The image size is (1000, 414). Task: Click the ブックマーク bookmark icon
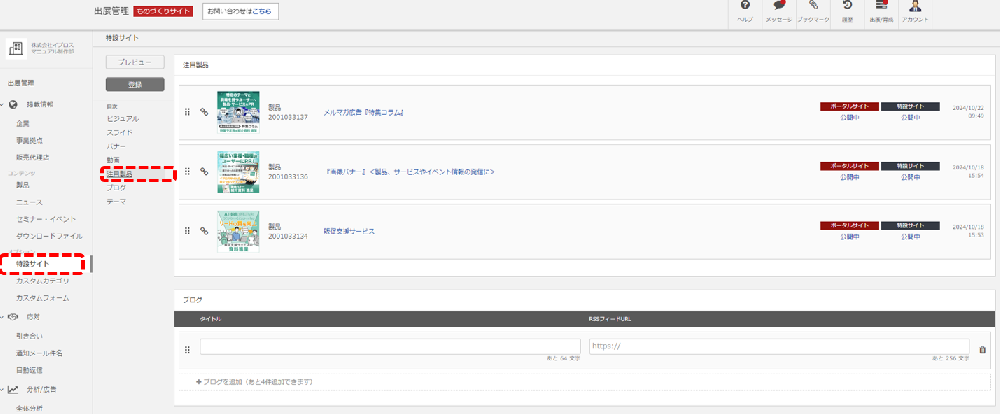tap(813, 8)
